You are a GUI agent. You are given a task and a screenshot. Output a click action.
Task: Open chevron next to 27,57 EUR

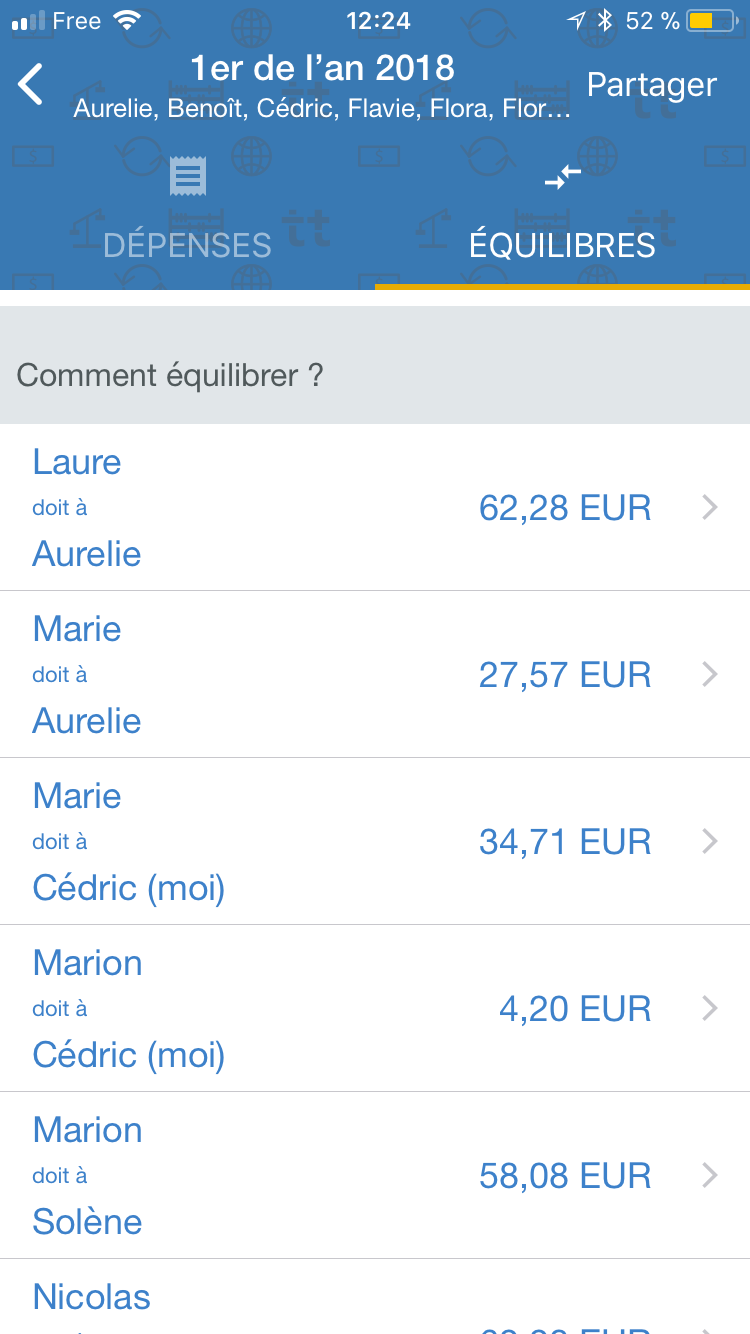tap(710, 675)
